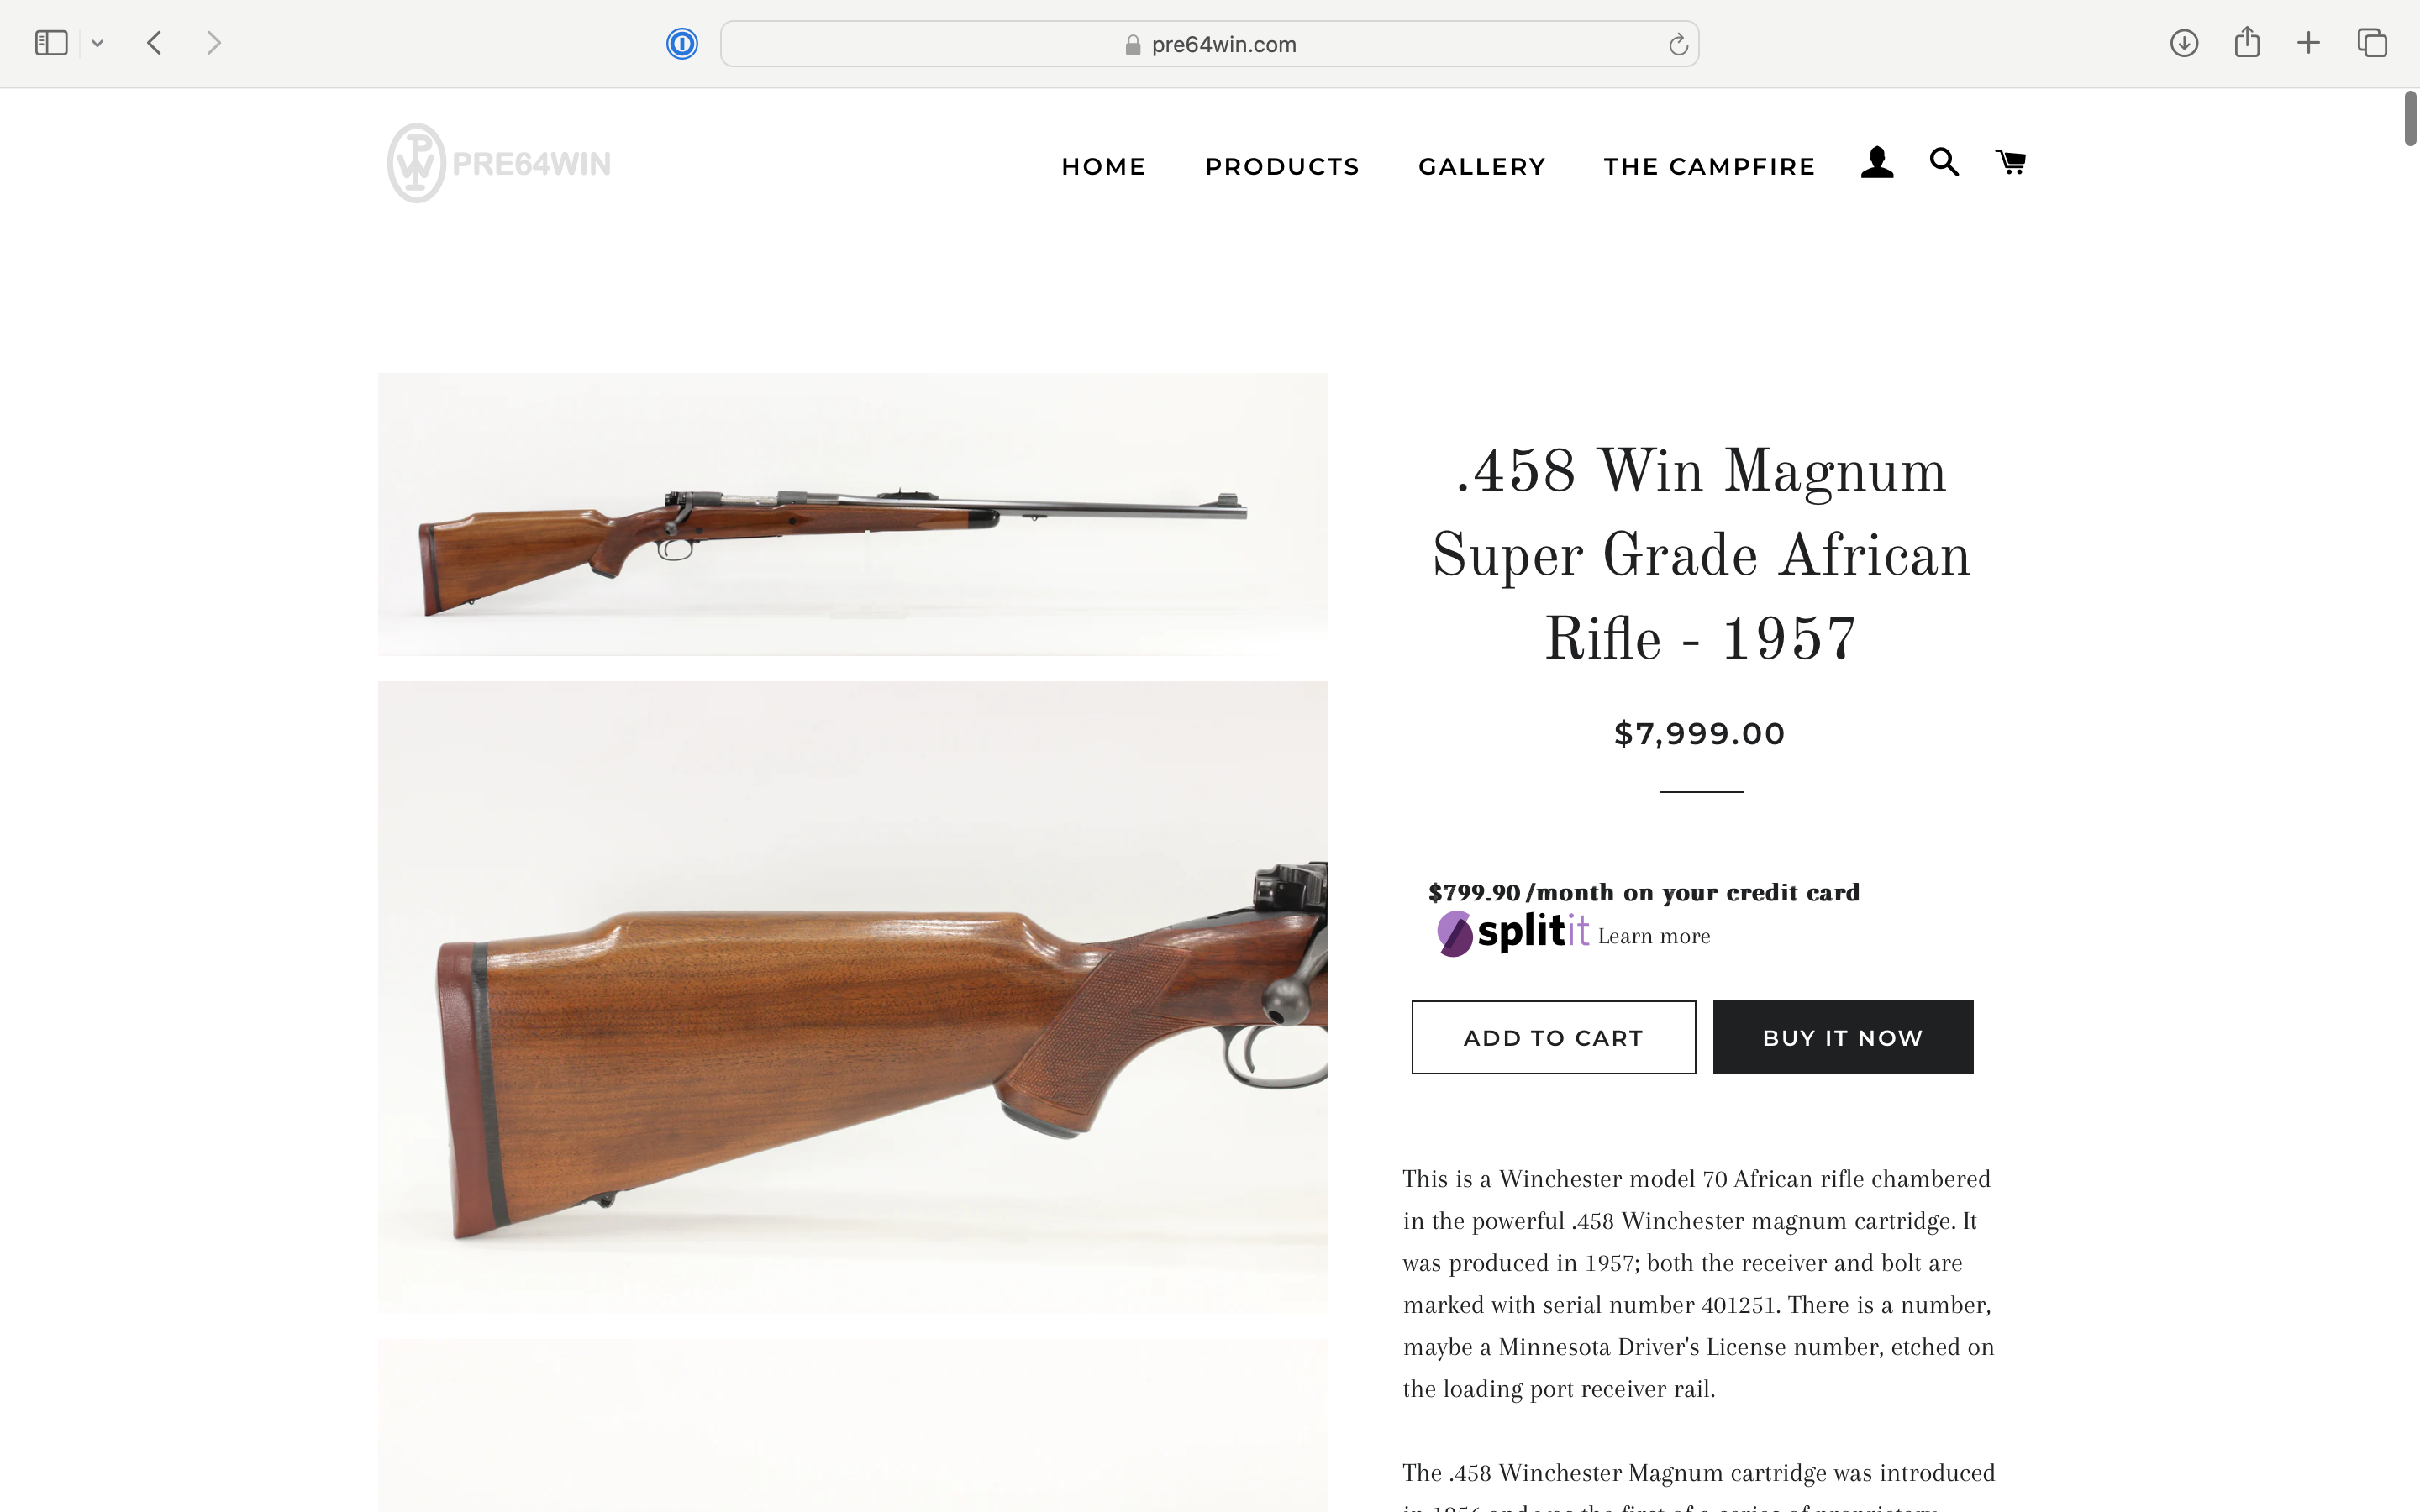The image size is (2420, 1512).
Task: Toggle the Safari sidebar icon
Action: pyautogui.click(x=51, y=43)
